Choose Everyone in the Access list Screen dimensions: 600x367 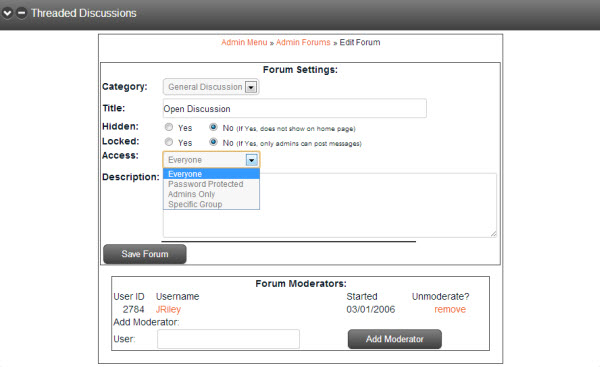tap(211, 174)
